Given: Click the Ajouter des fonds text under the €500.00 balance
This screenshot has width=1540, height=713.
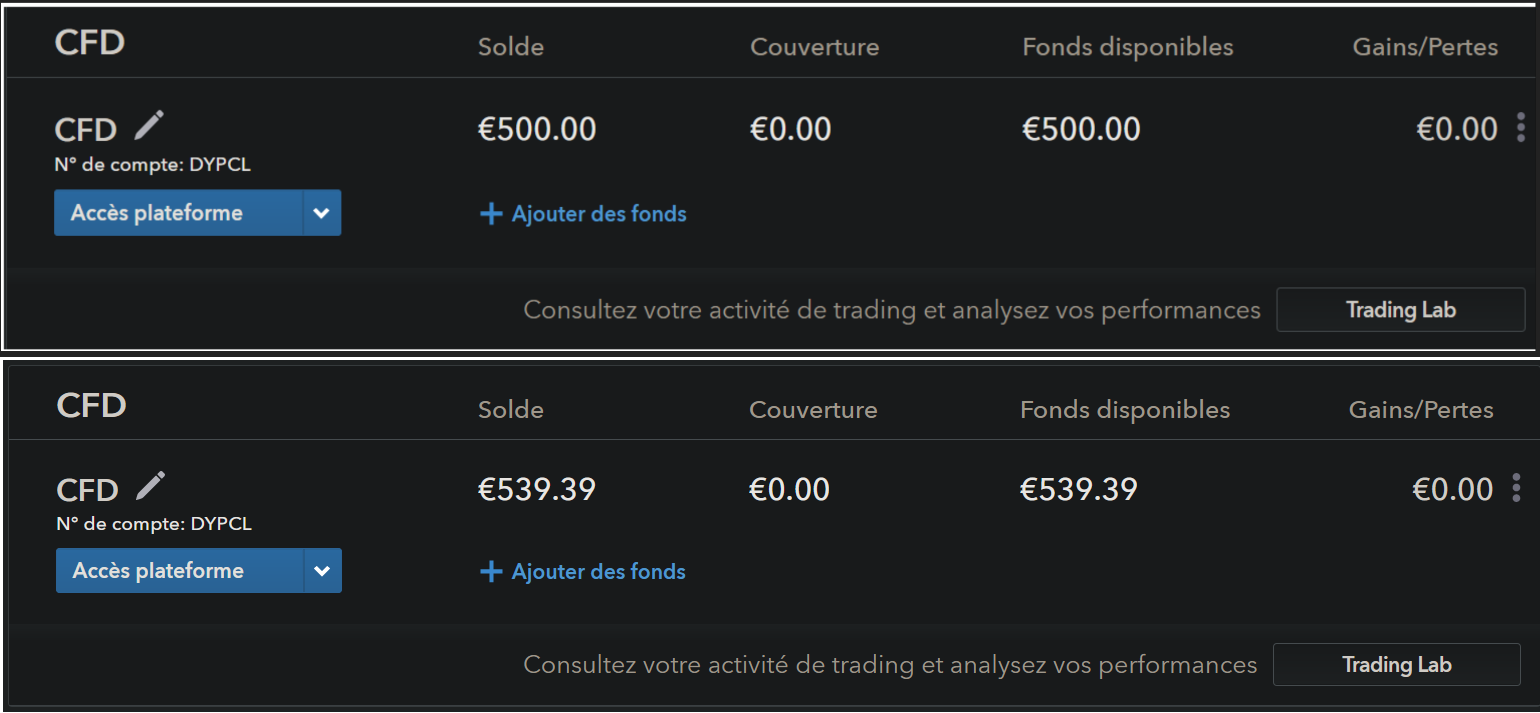Looking at the screenshot, I should tap(599, 214).
